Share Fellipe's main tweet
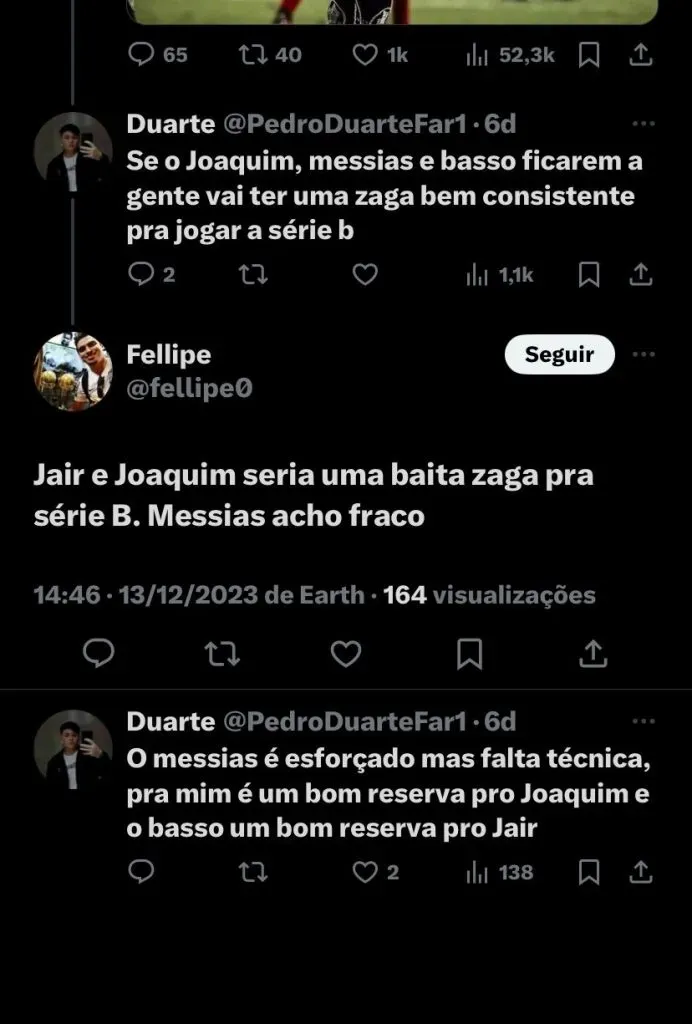This screenshot has height=1024, width=692. [593, 654]
